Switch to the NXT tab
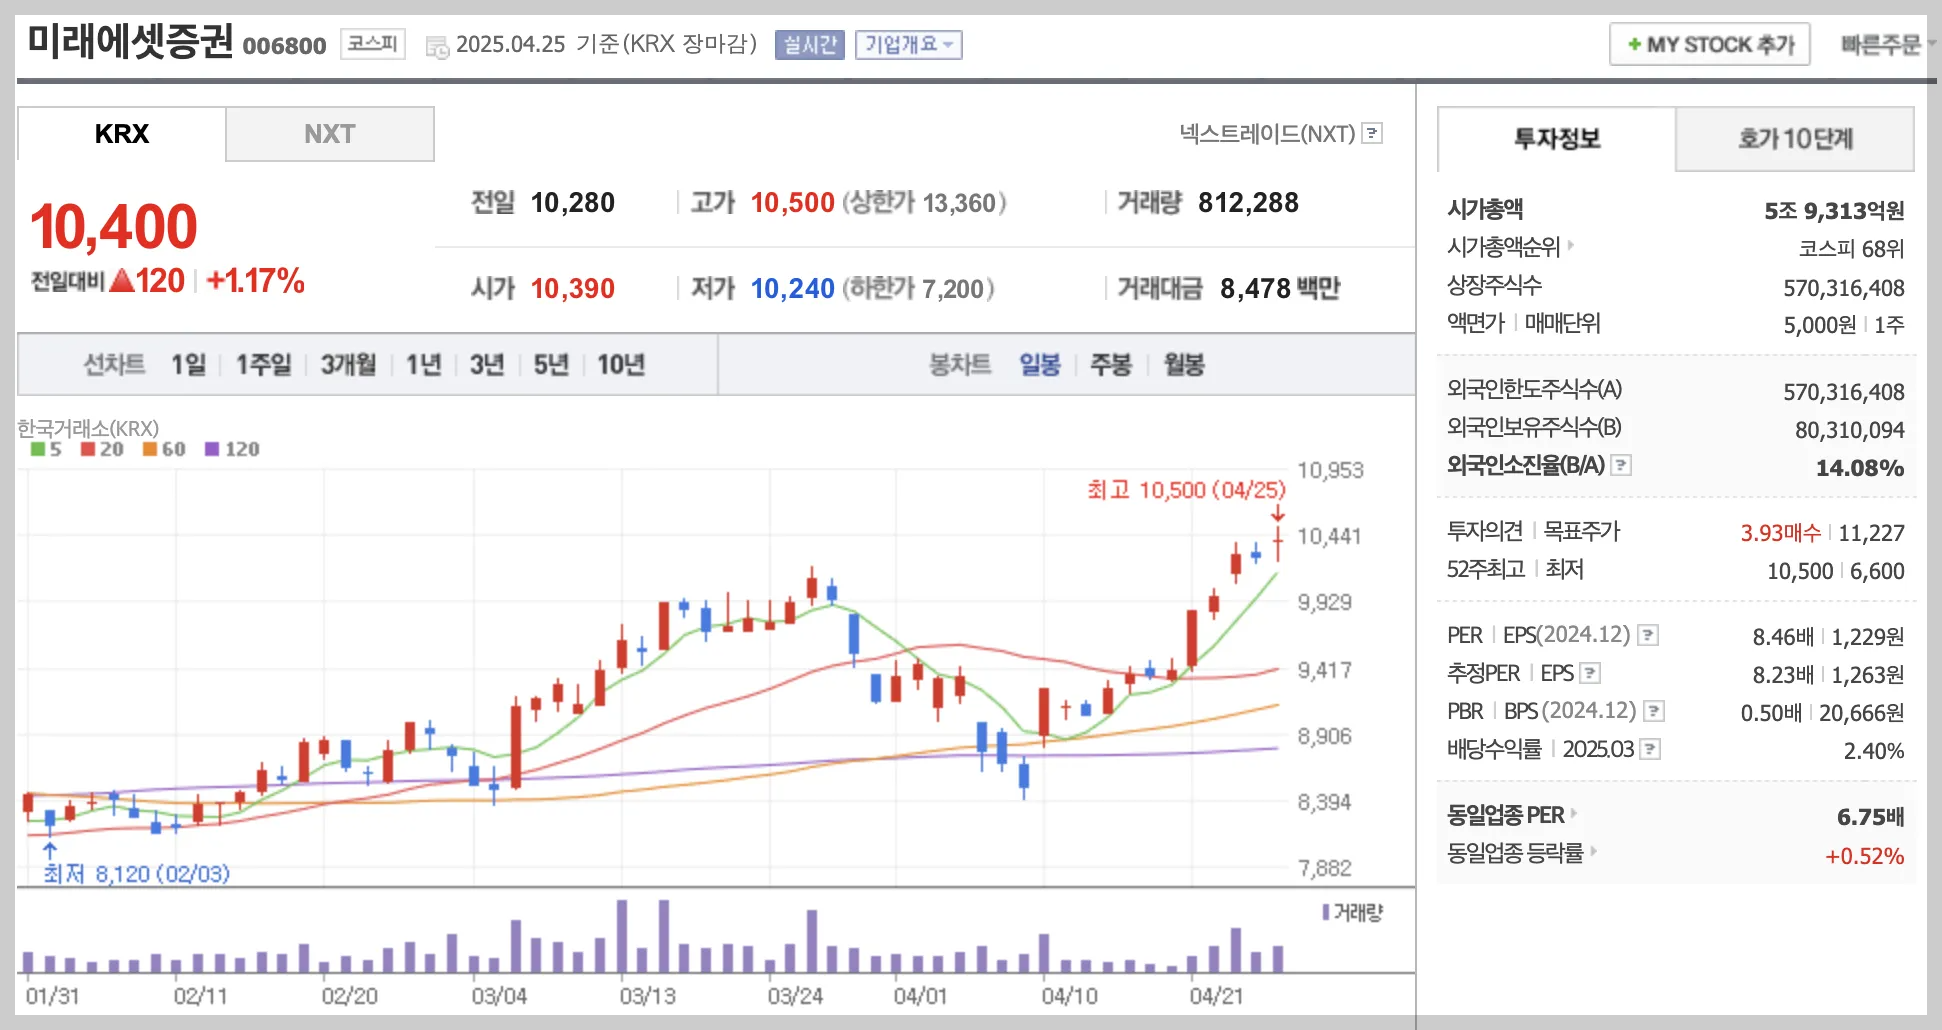Screen dimensions: 1942x1030 click(330, 134)
